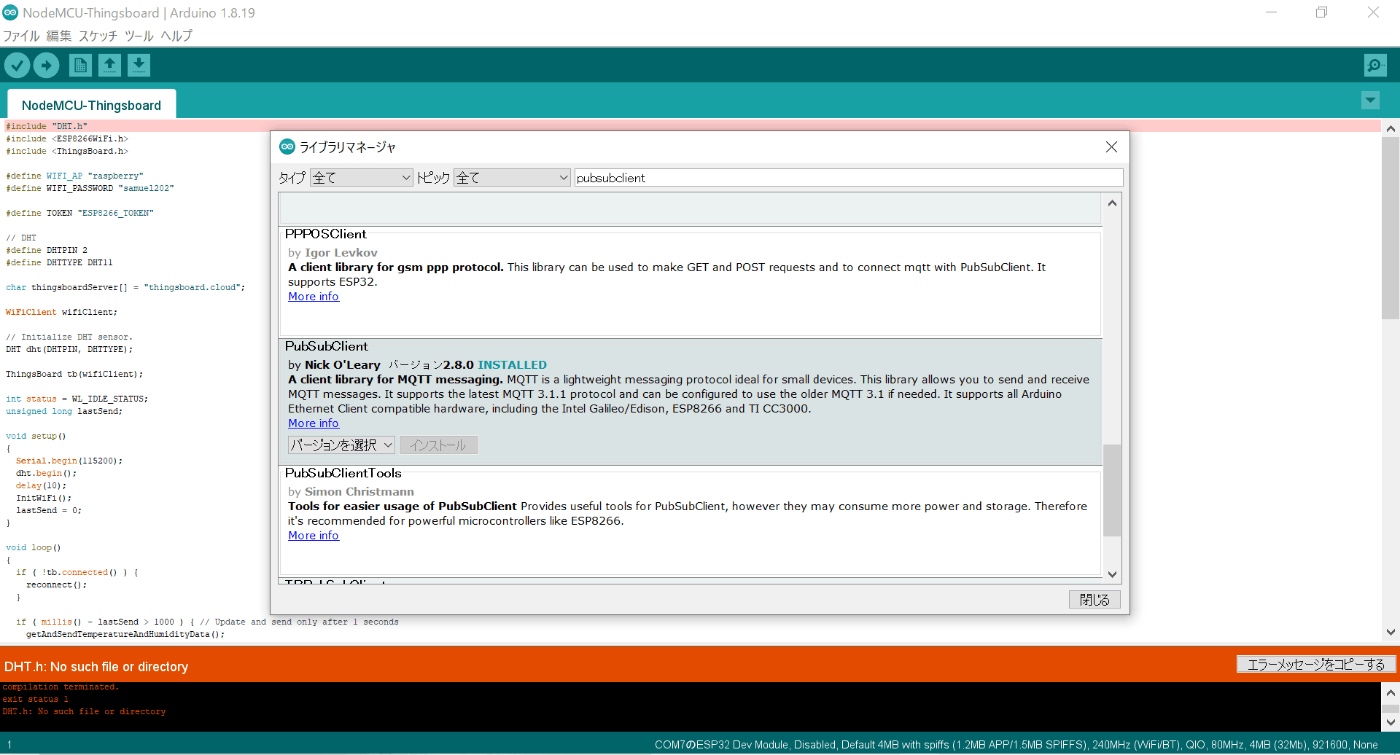The width and height of the screenshot is (1400, 755).
Task: Click the Arduino app icon in title bar
Action: [10, 12]
